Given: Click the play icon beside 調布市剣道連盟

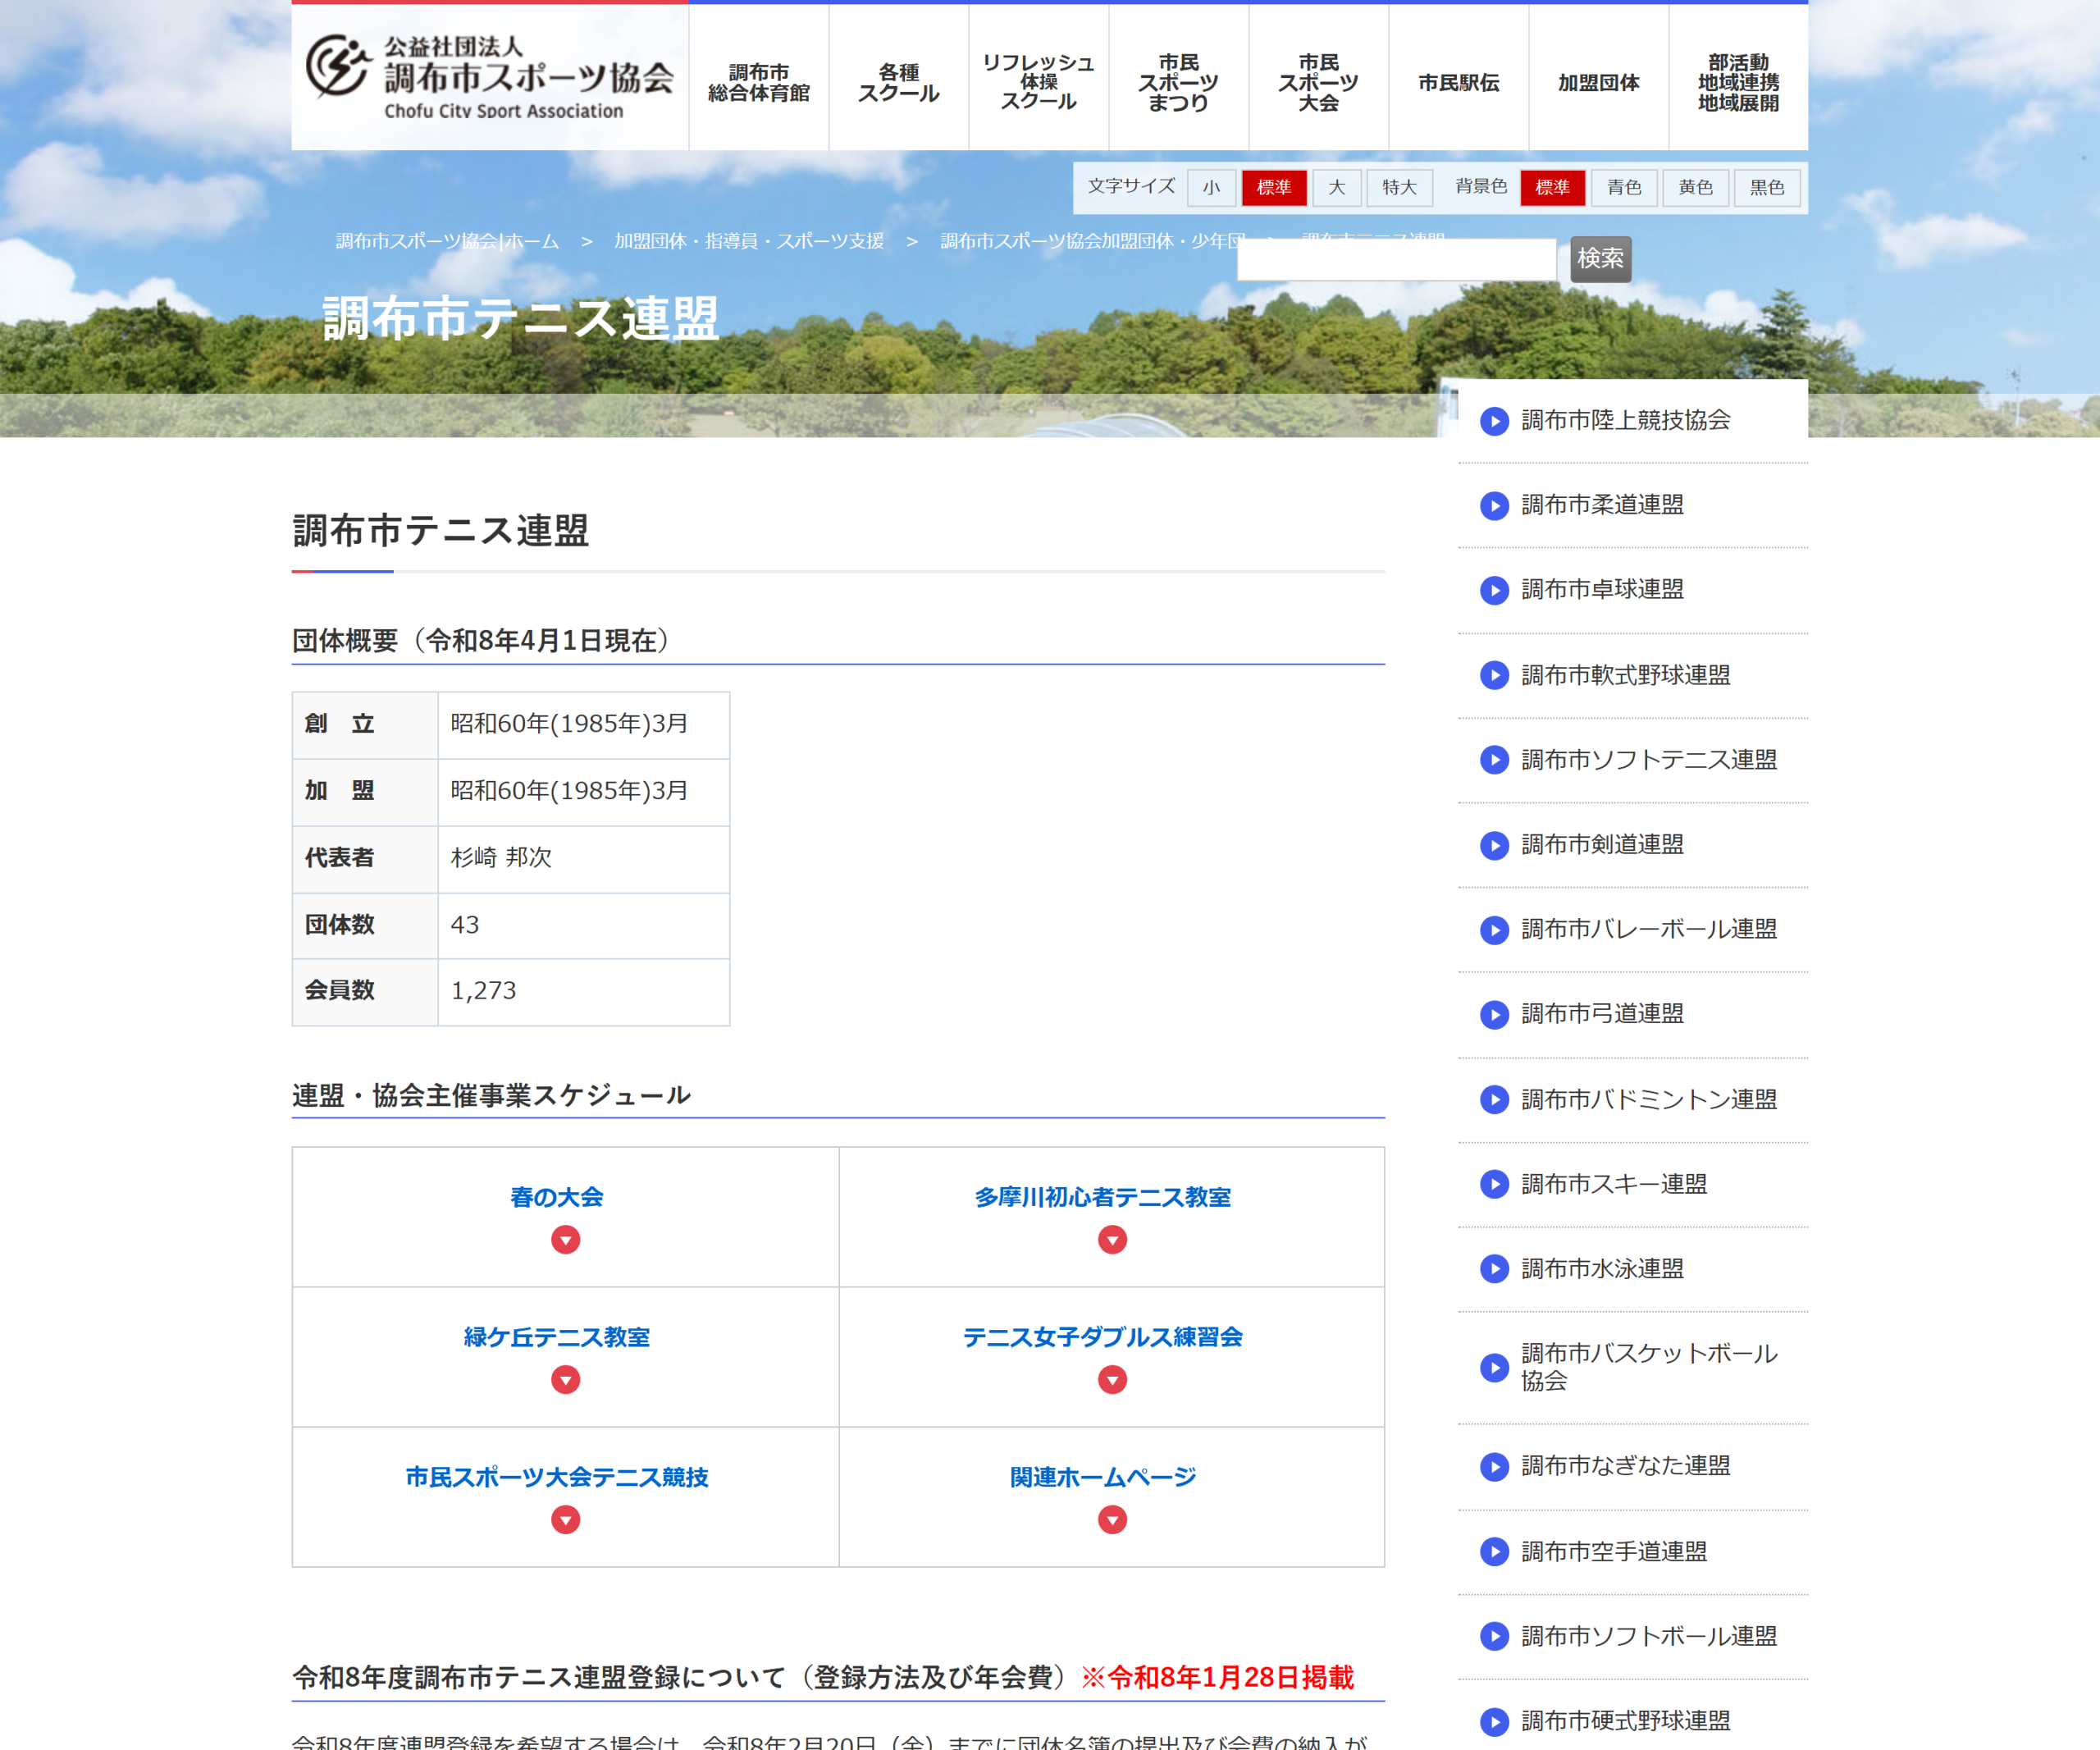Looking at the screenshot, I should (x=1494, y=846).
